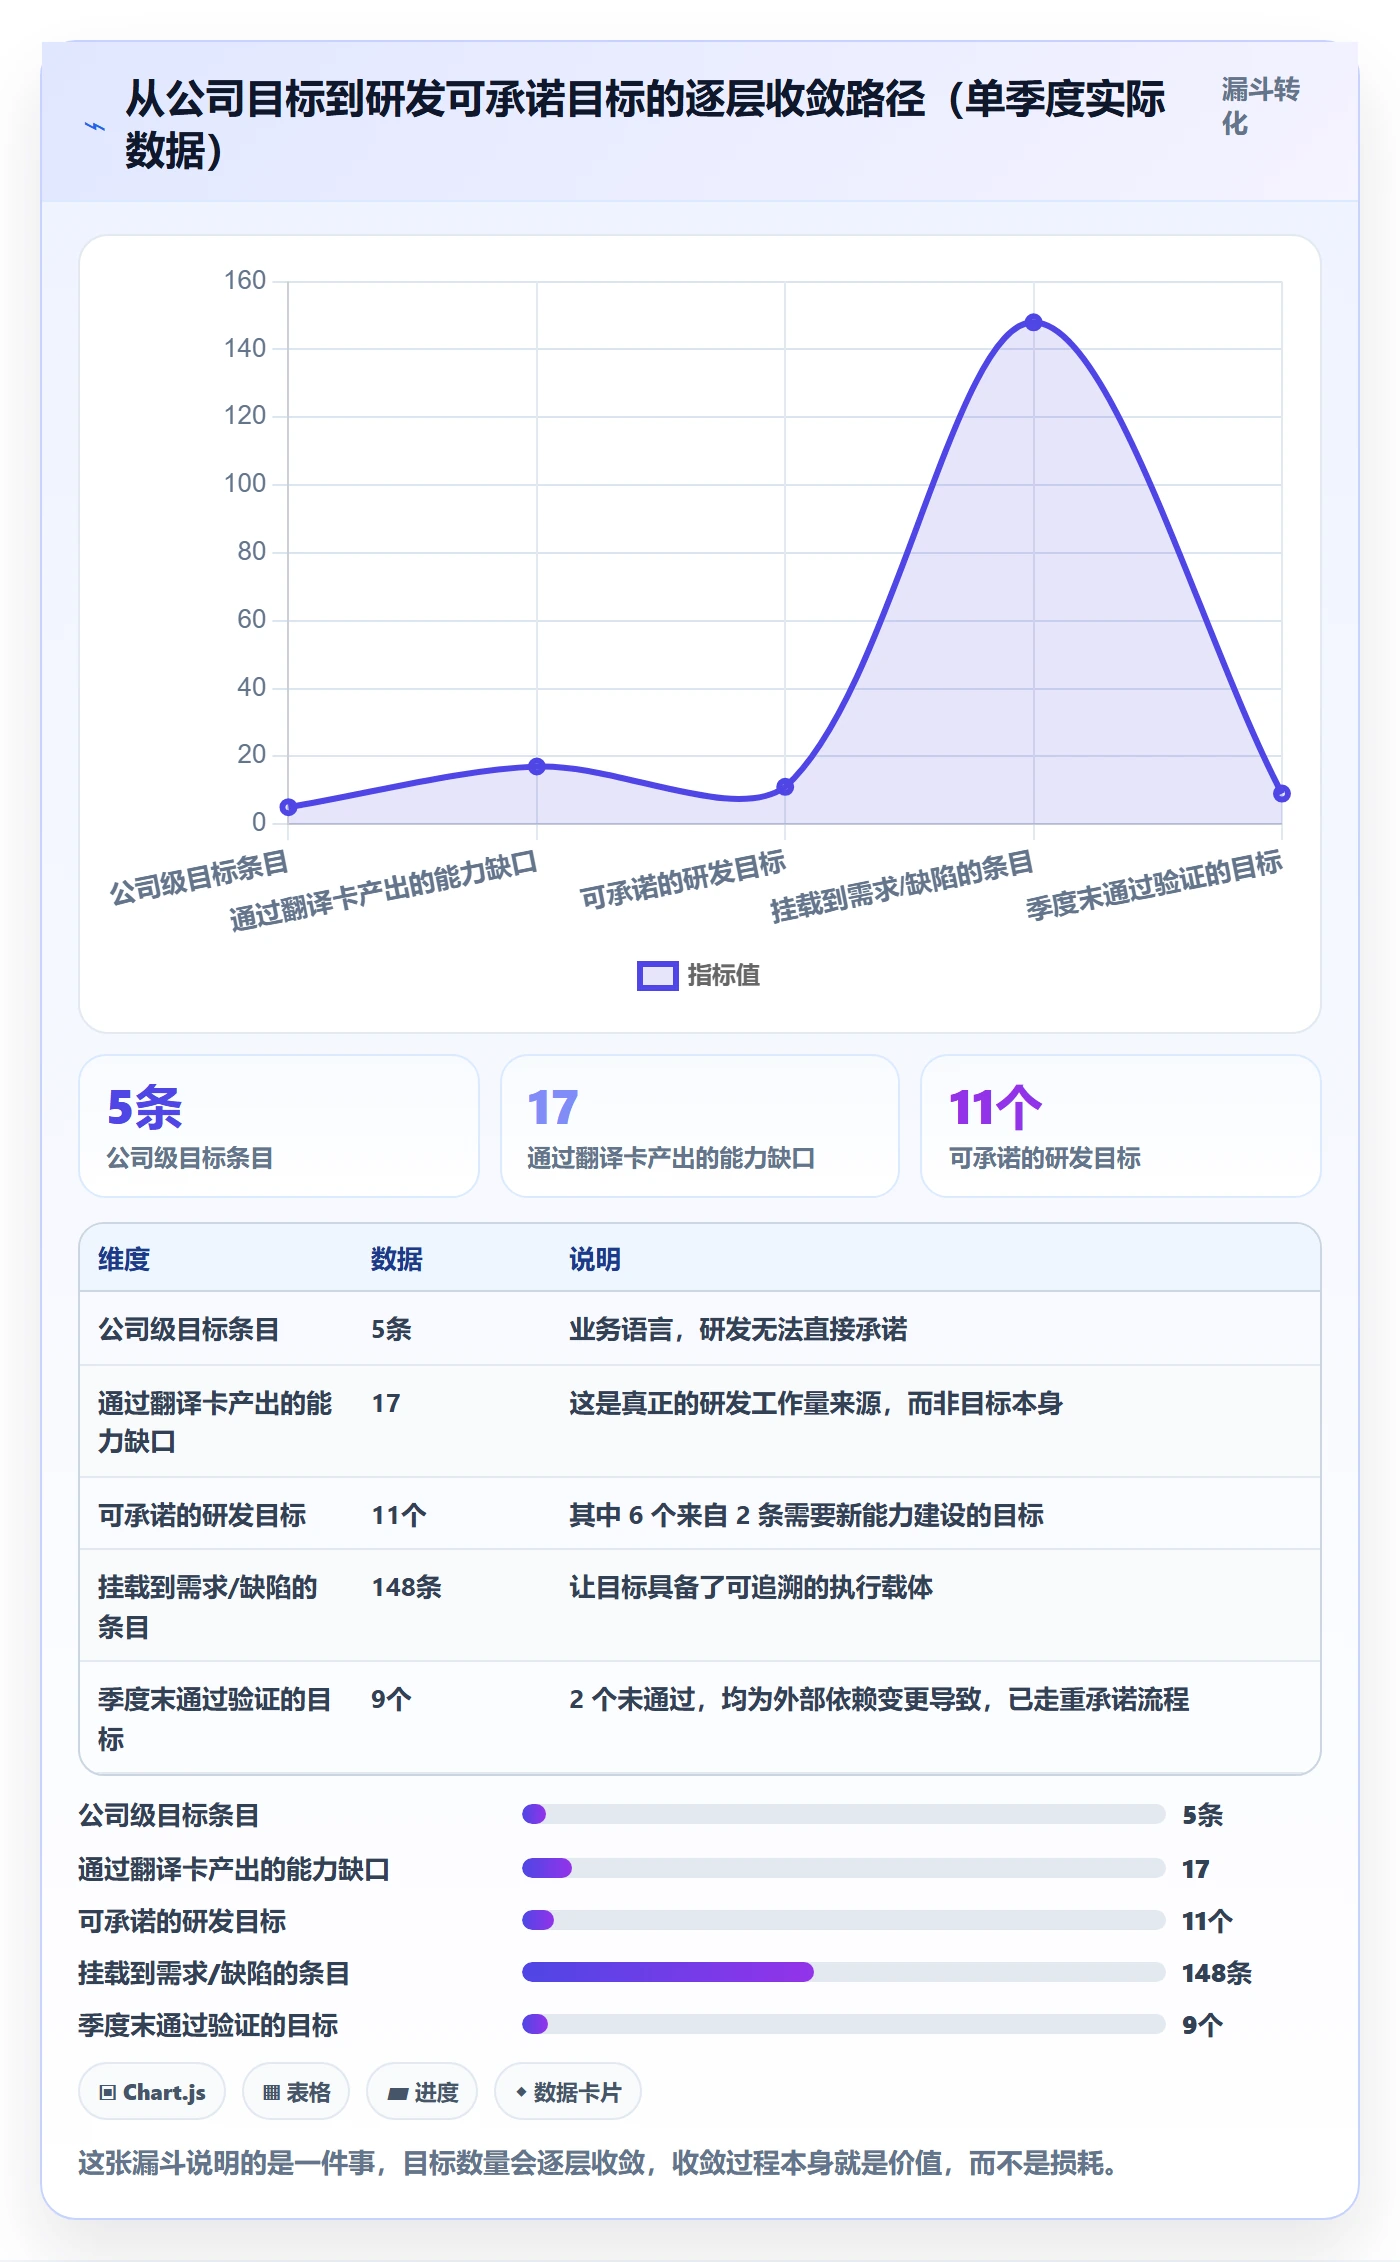Click the 指标值 legend label
The image size is (1400, 2262).
pyautogui.click(x=724, y=975)
